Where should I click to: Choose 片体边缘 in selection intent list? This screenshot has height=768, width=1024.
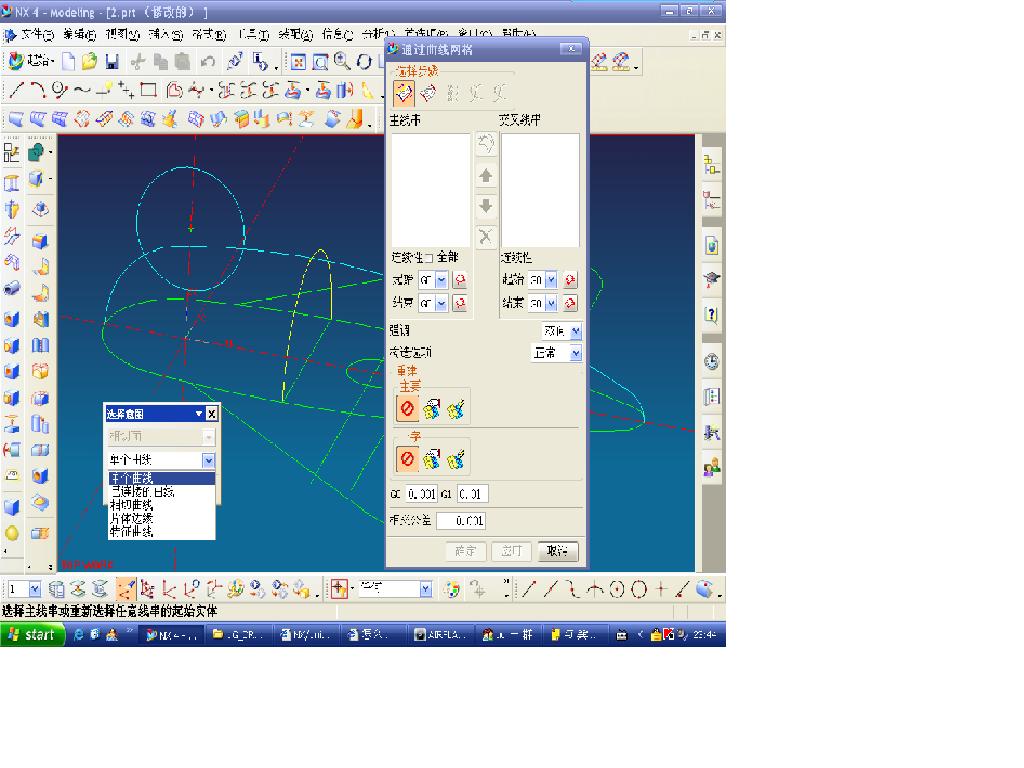(132, 518)
